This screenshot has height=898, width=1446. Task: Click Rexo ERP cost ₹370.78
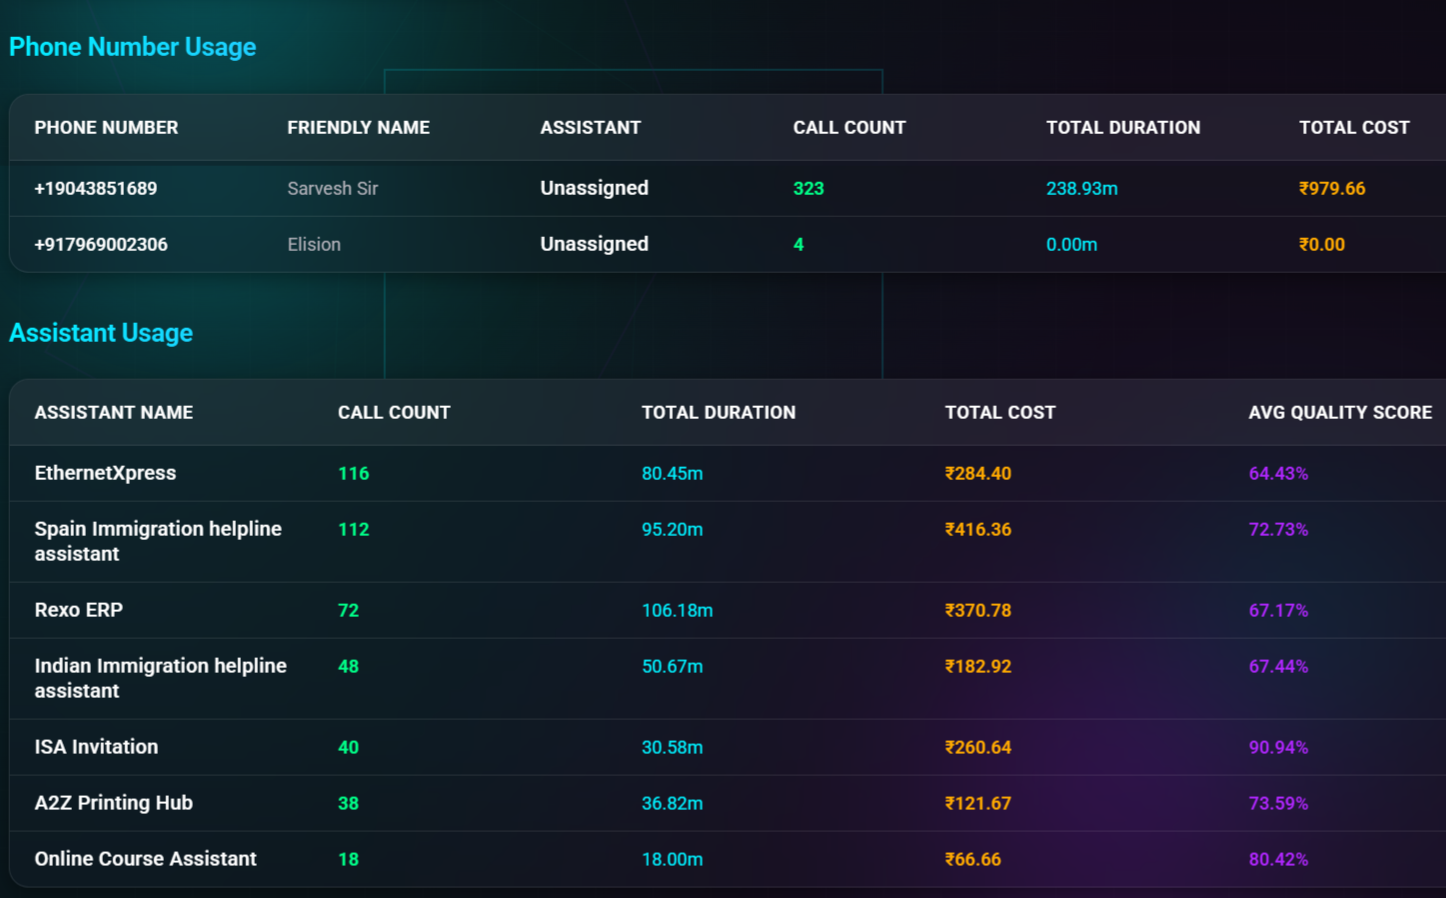[x=978, y=610]
